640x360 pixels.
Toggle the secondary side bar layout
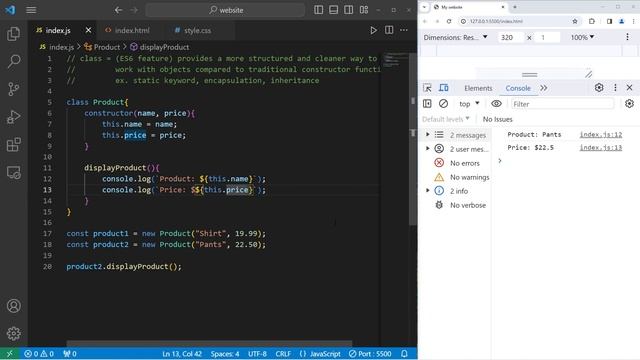click(349, 10)
